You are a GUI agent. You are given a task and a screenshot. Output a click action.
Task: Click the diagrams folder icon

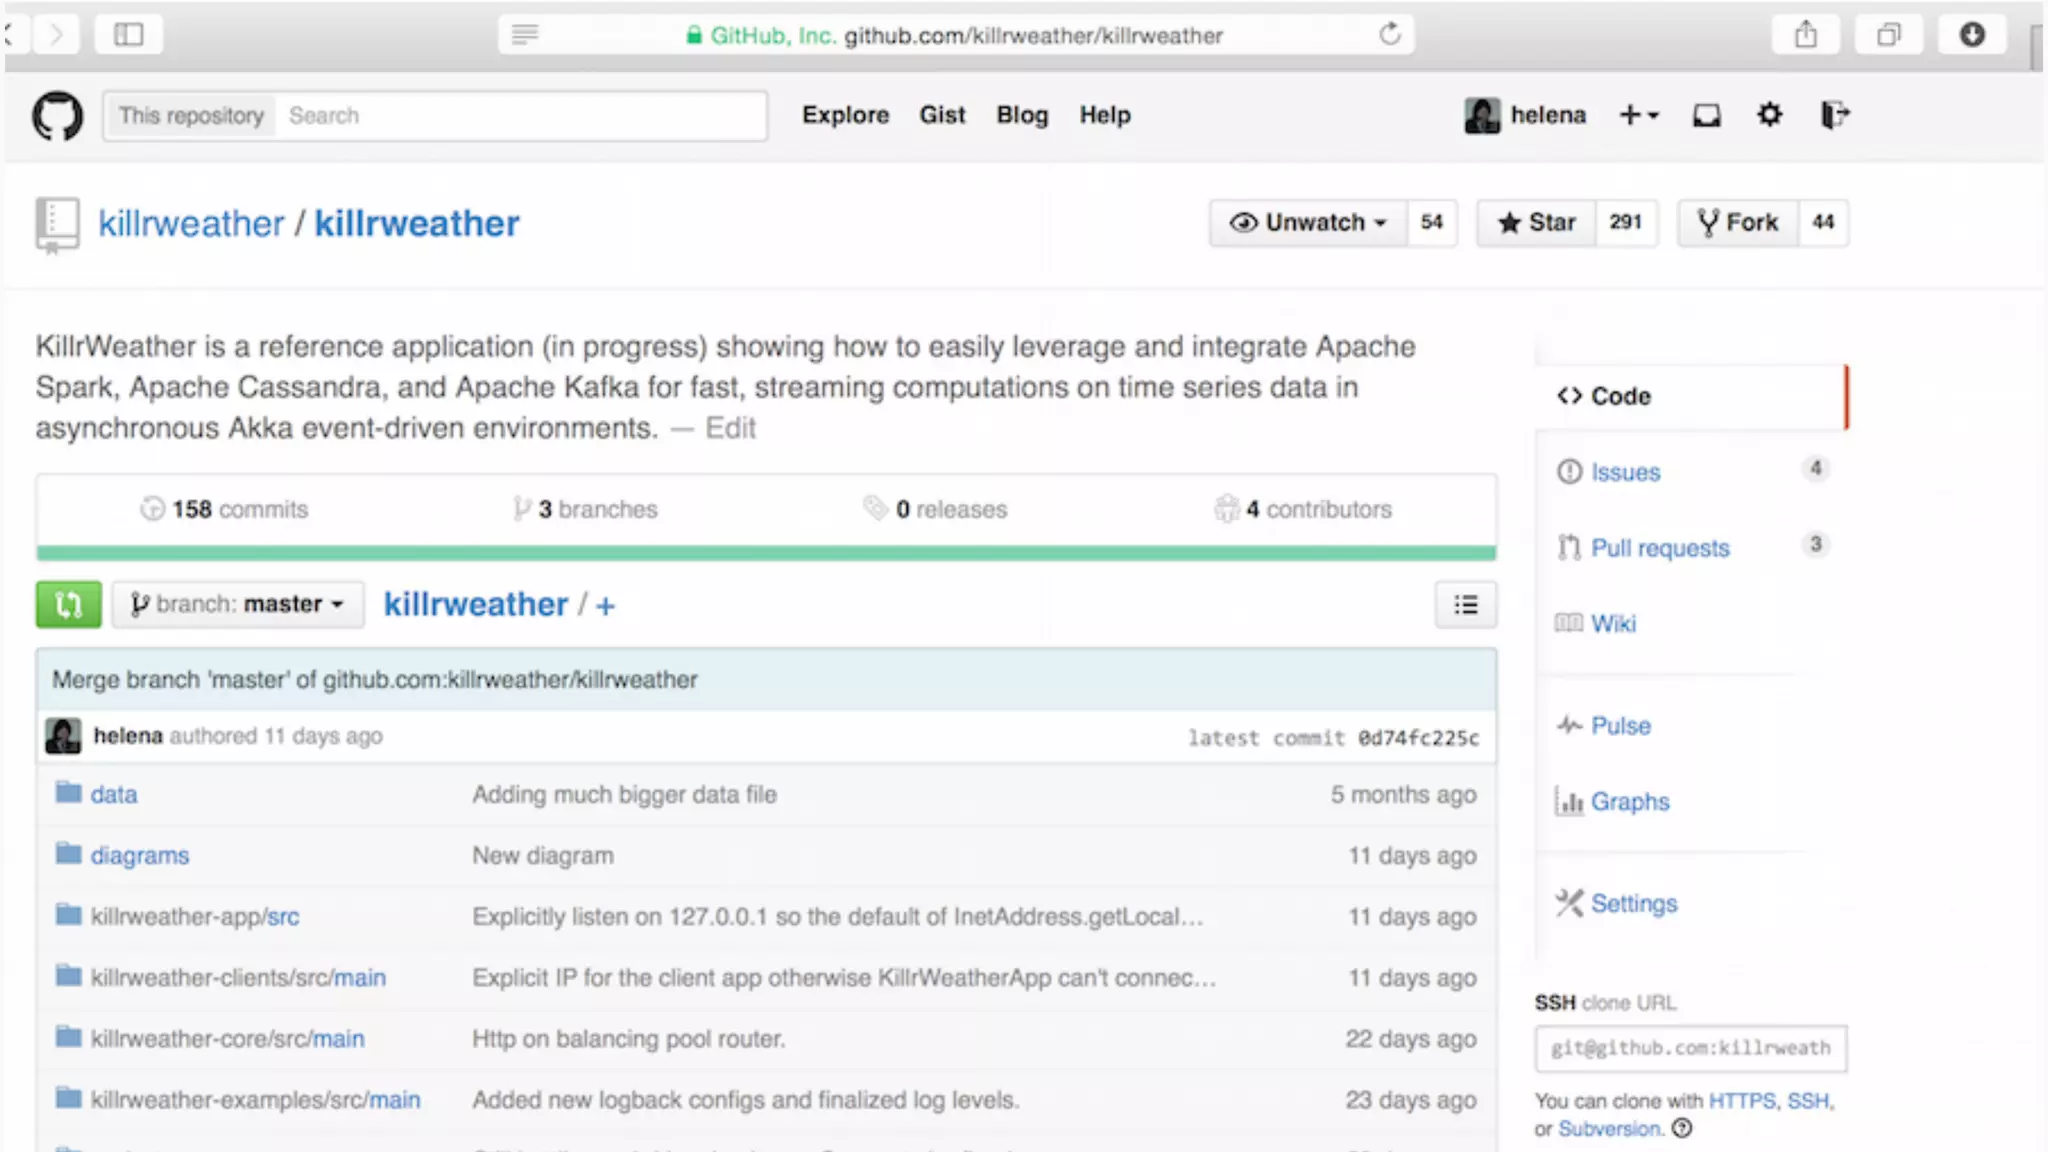[68, 854]
